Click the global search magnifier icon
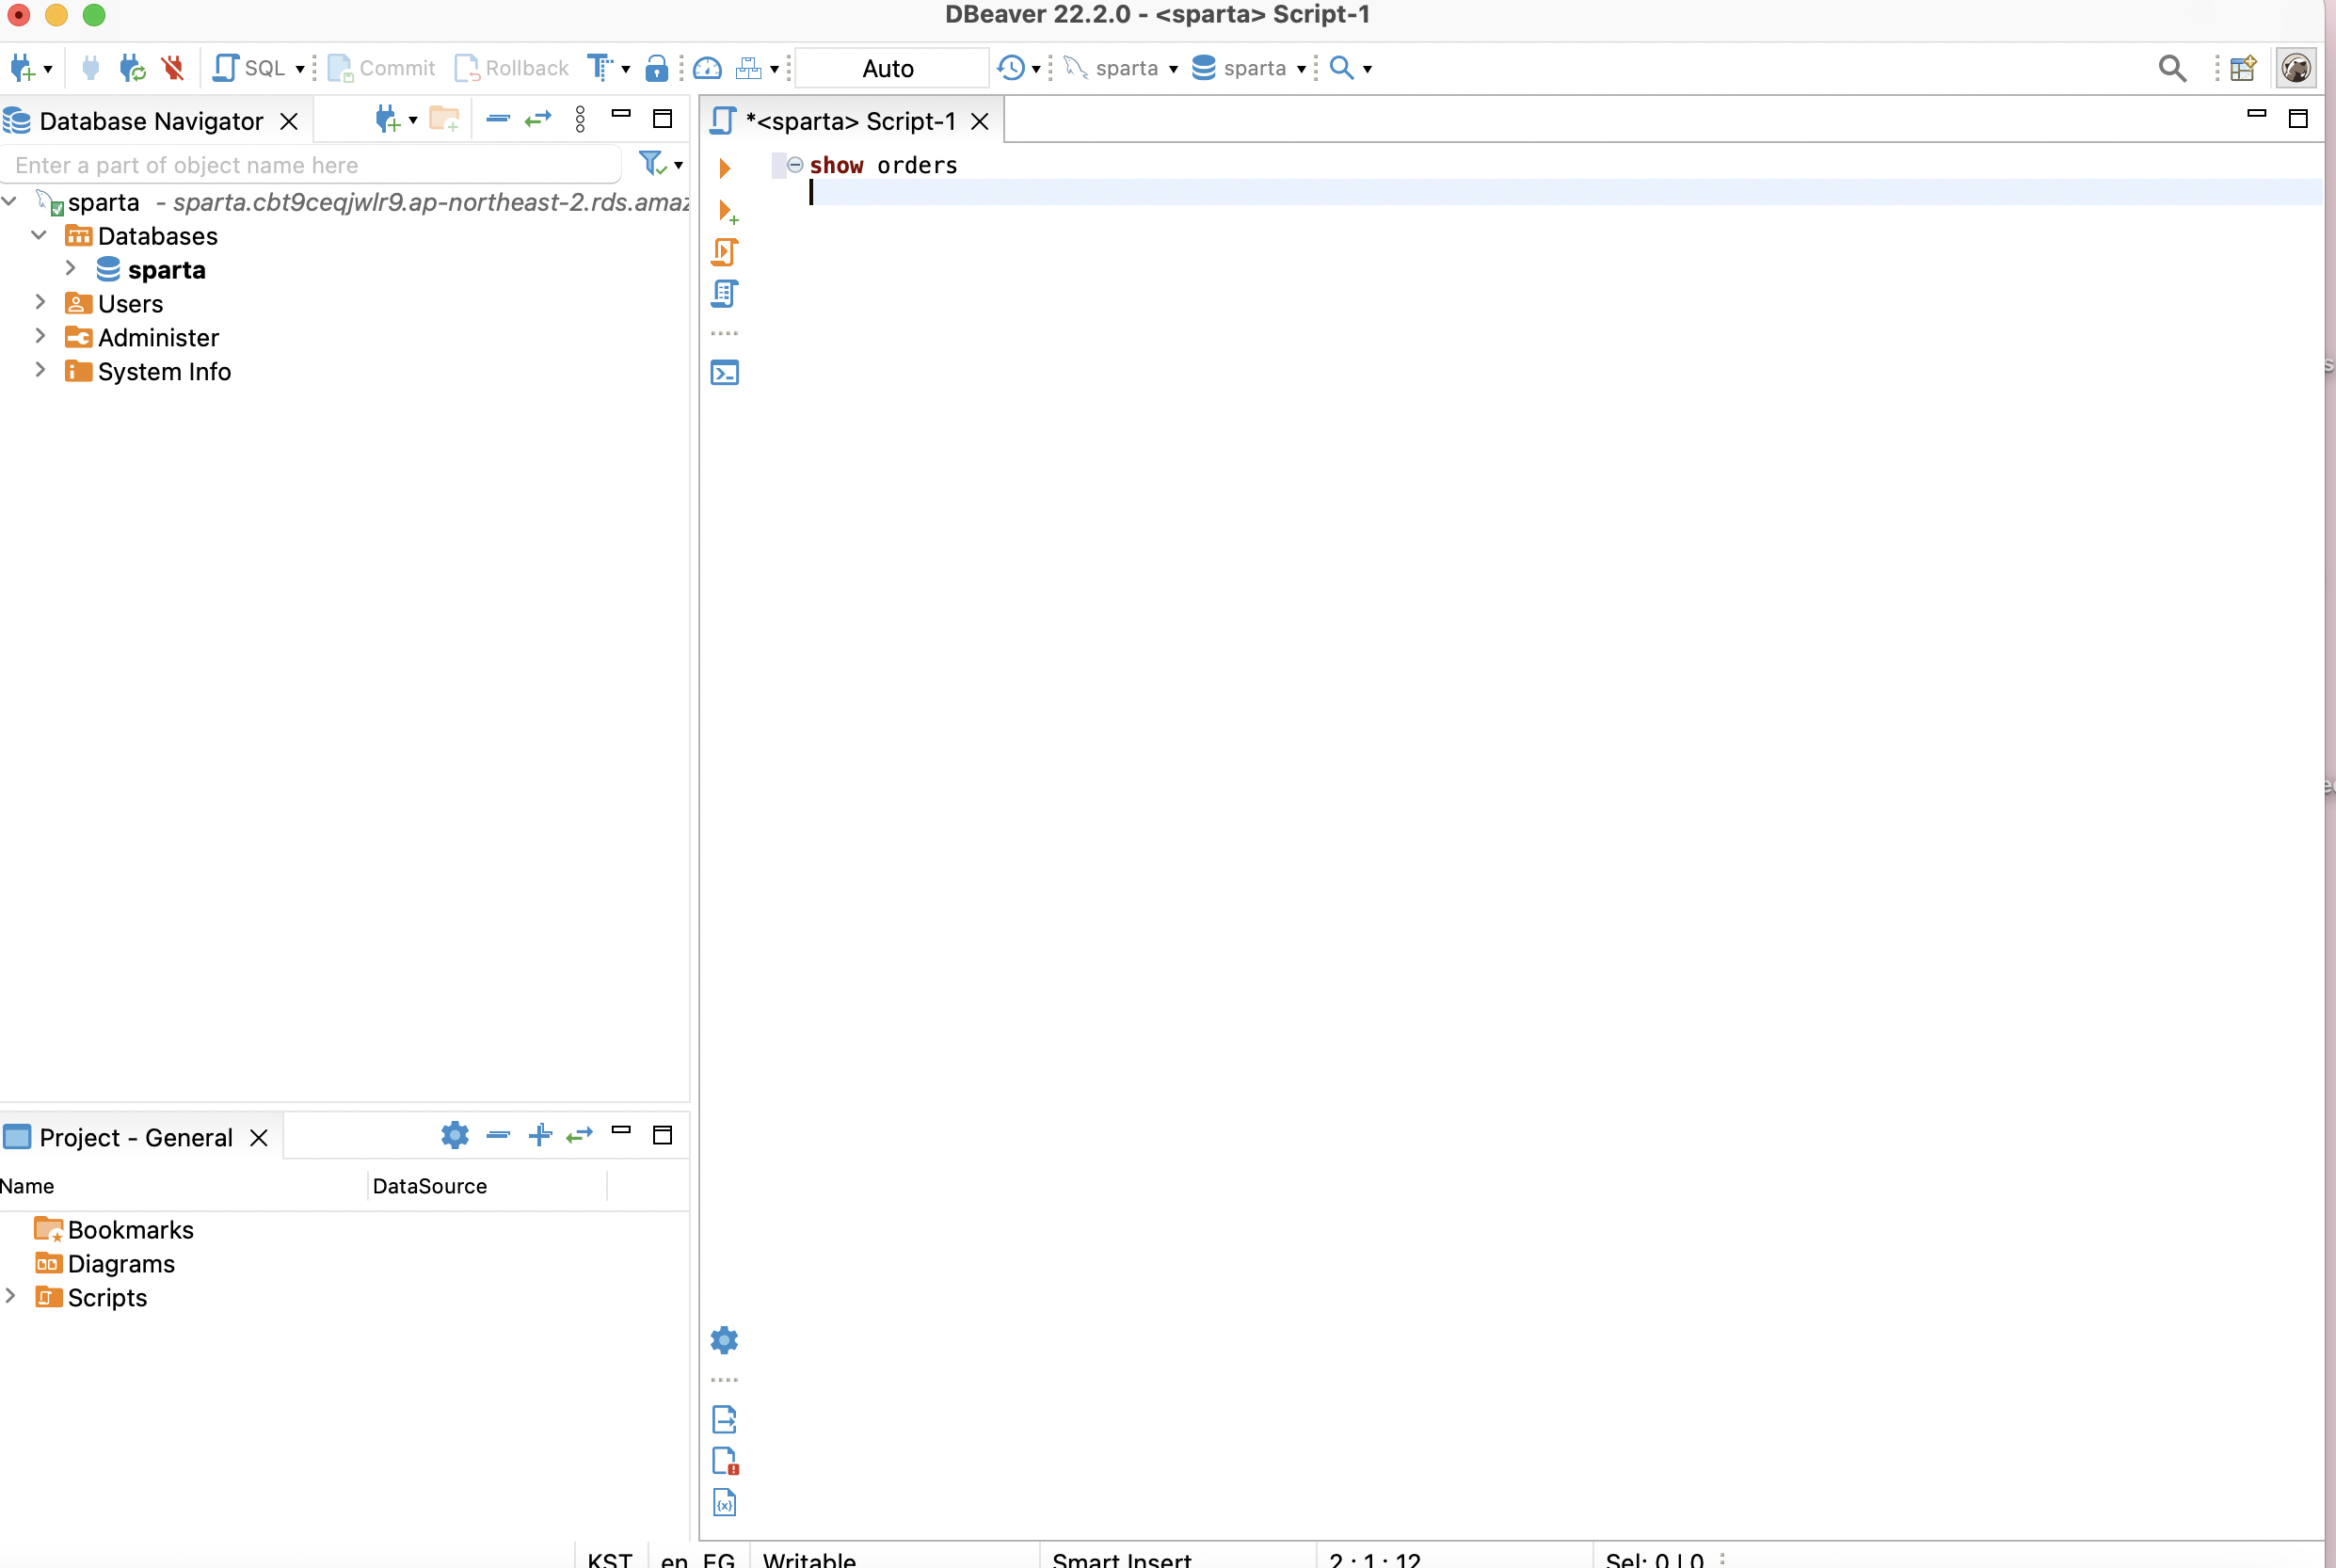Viewport: 2336px width, 1568px height. [x=2172, y=68]
